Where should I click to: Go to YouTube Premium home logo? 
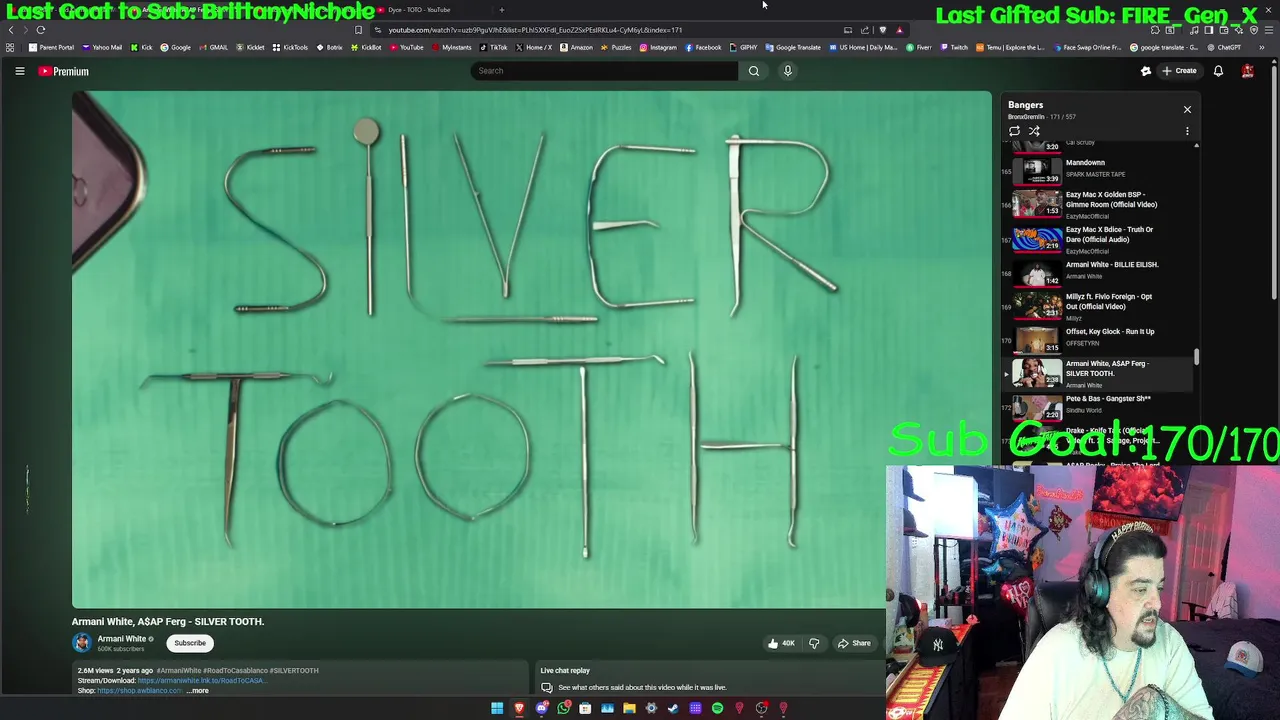tap(64, 71)
